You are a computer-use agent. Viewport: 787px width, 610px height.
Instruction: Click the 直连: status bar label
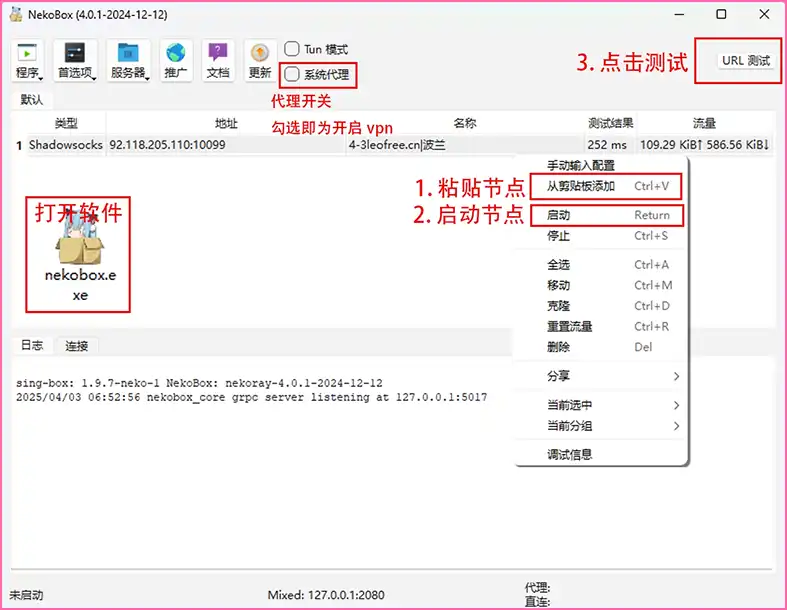point(537,601)
